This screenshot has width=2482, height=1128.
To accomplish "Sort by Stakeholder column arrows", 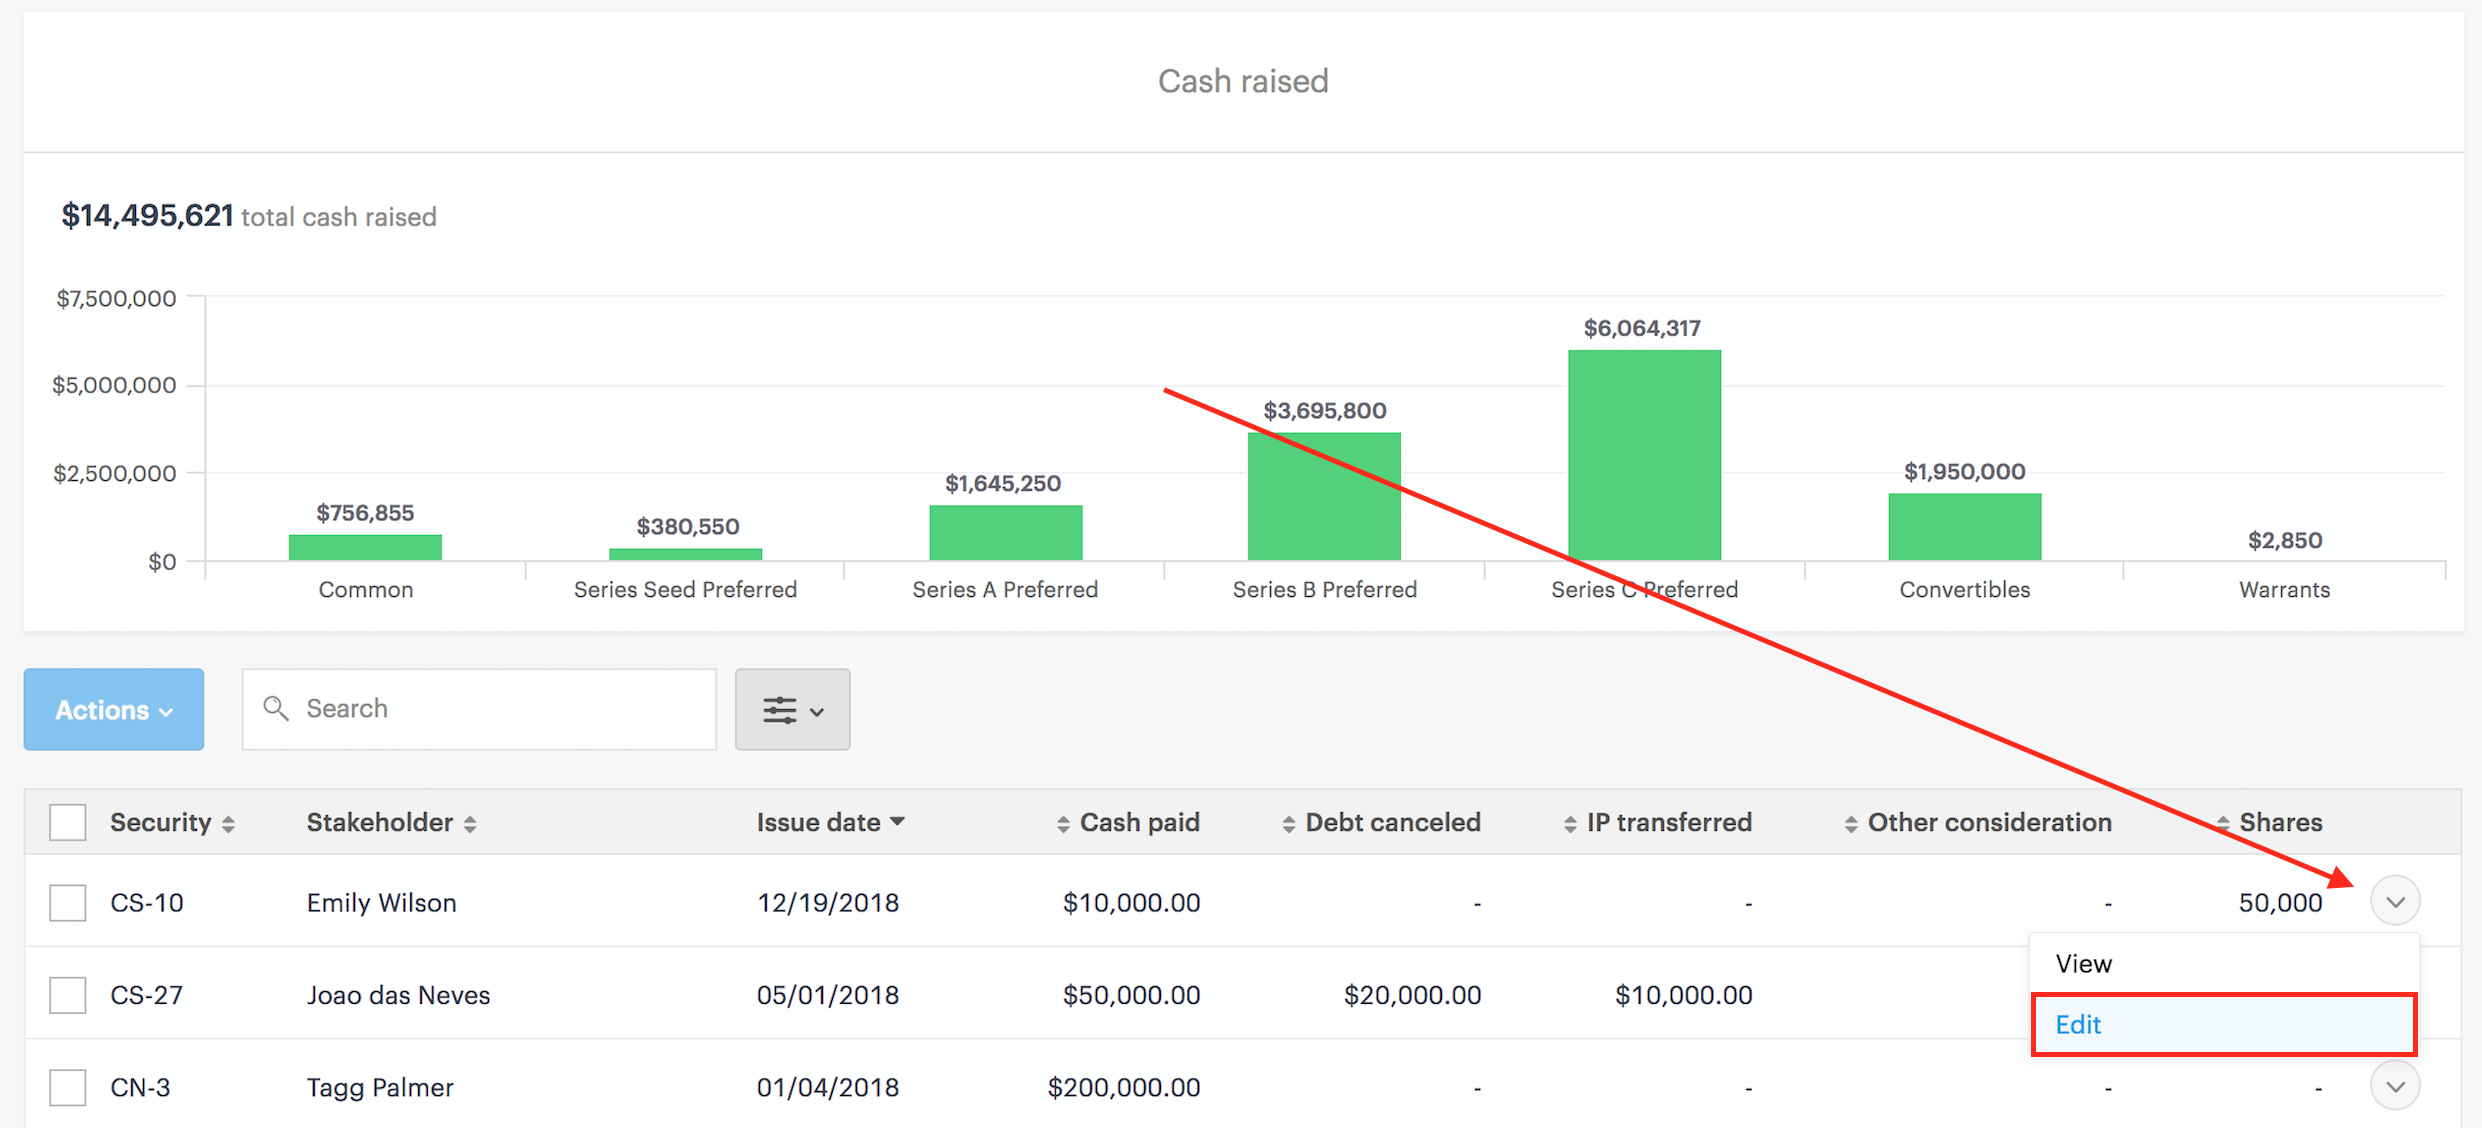I will [470, 824].
